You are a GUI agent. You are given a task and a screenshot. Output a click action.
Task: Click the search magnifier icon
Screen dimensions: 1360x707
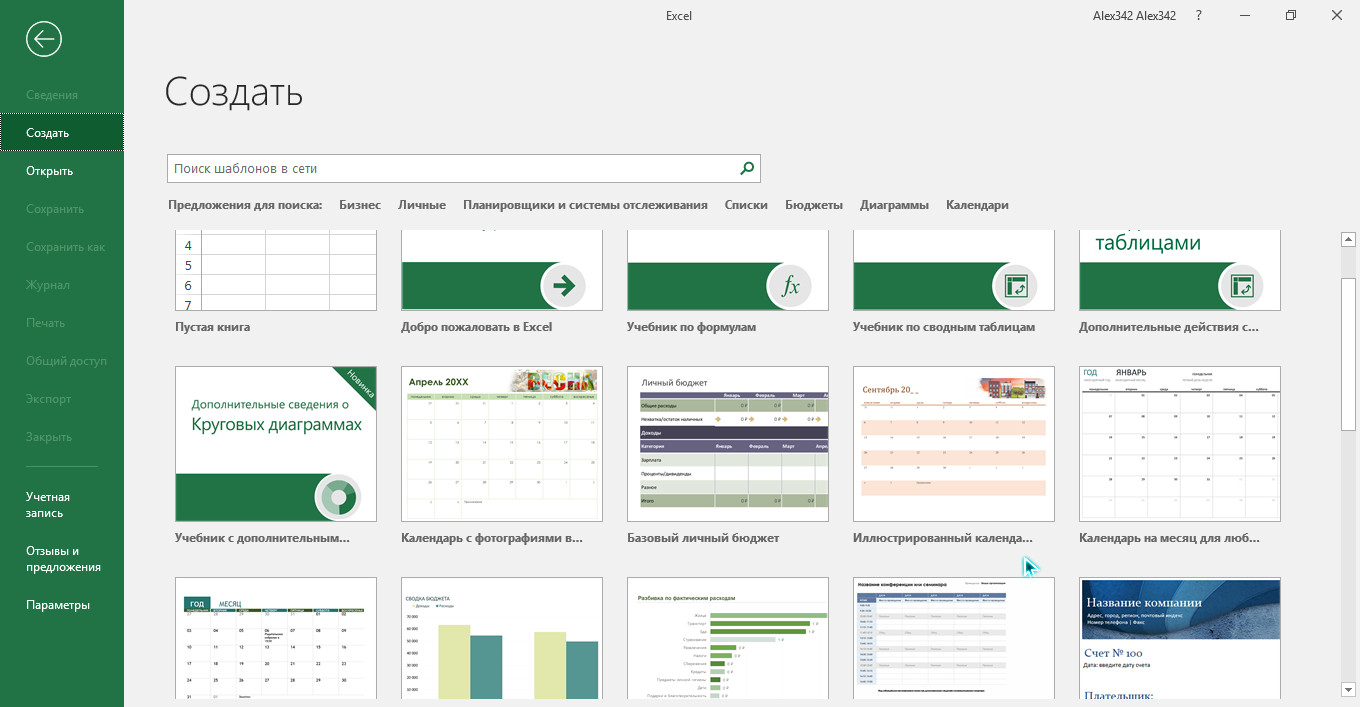tap(746, 169)
